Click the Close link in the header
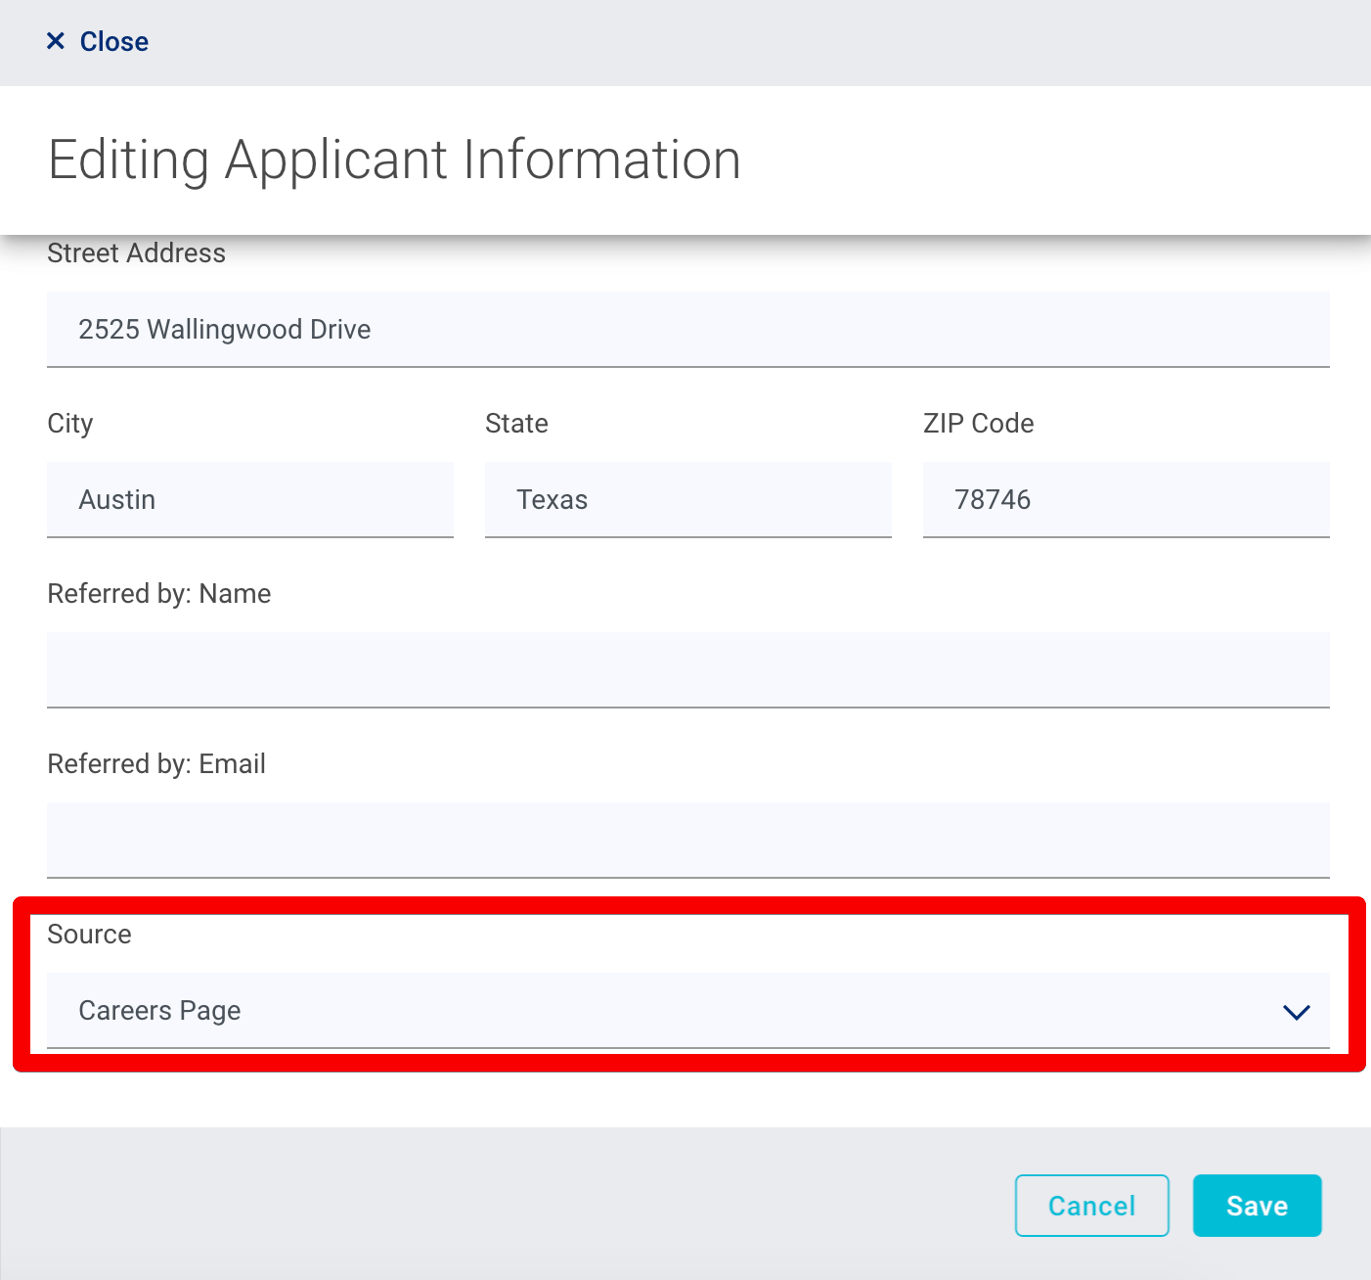1371x1280 pixels. click(x=112, y=41)
